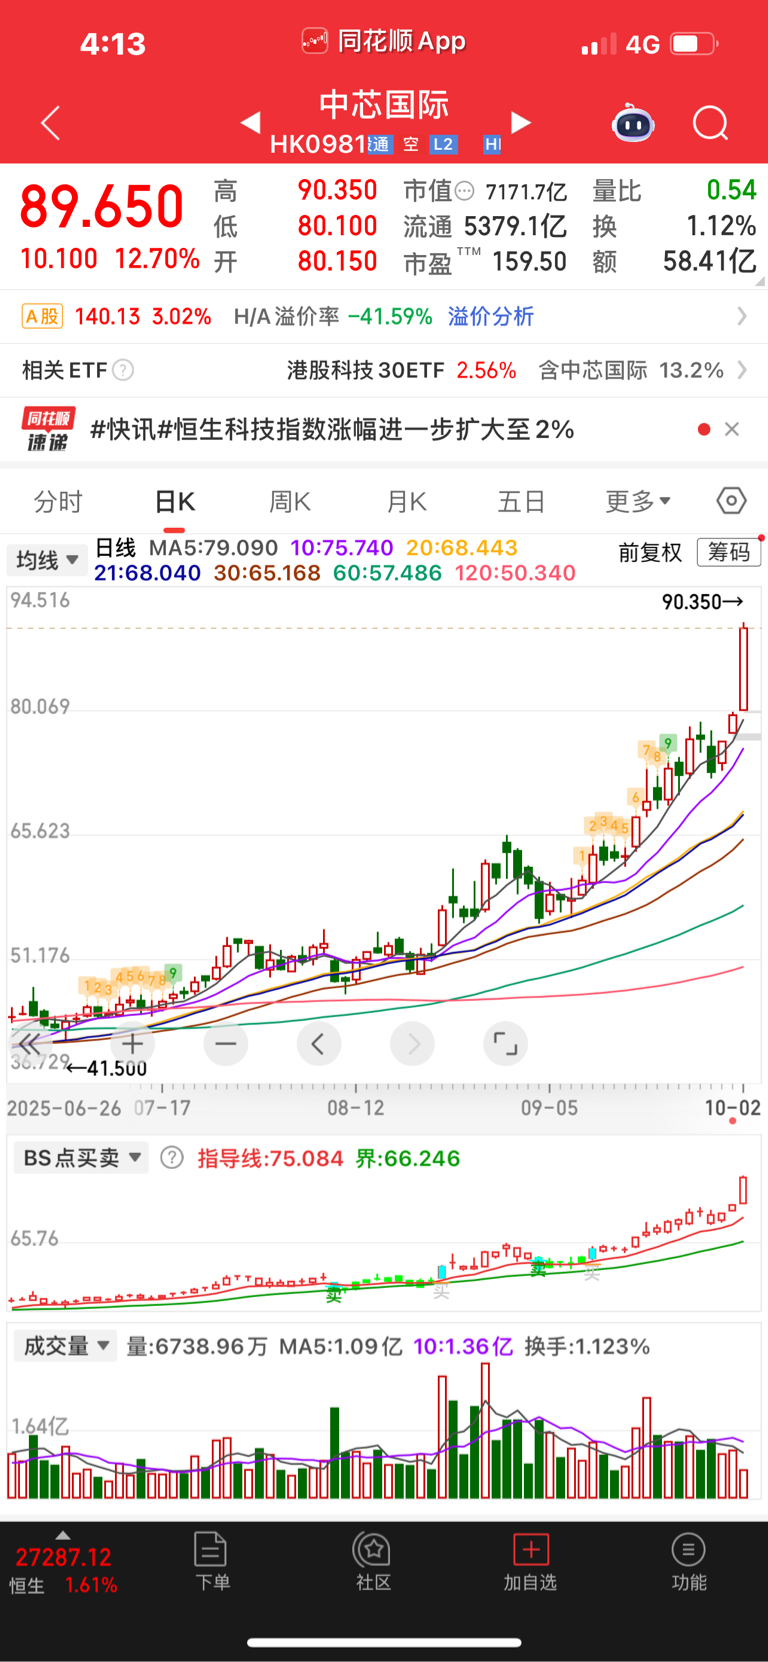The height and width of the screenshot is (1662, 768).
Task: Open the 均线 indicator dropdown
Action: 46,560
